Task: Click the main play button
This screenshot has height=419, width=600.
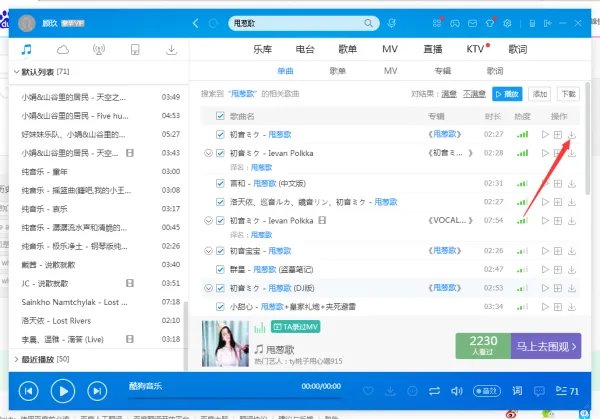Action: coord(63,391)
